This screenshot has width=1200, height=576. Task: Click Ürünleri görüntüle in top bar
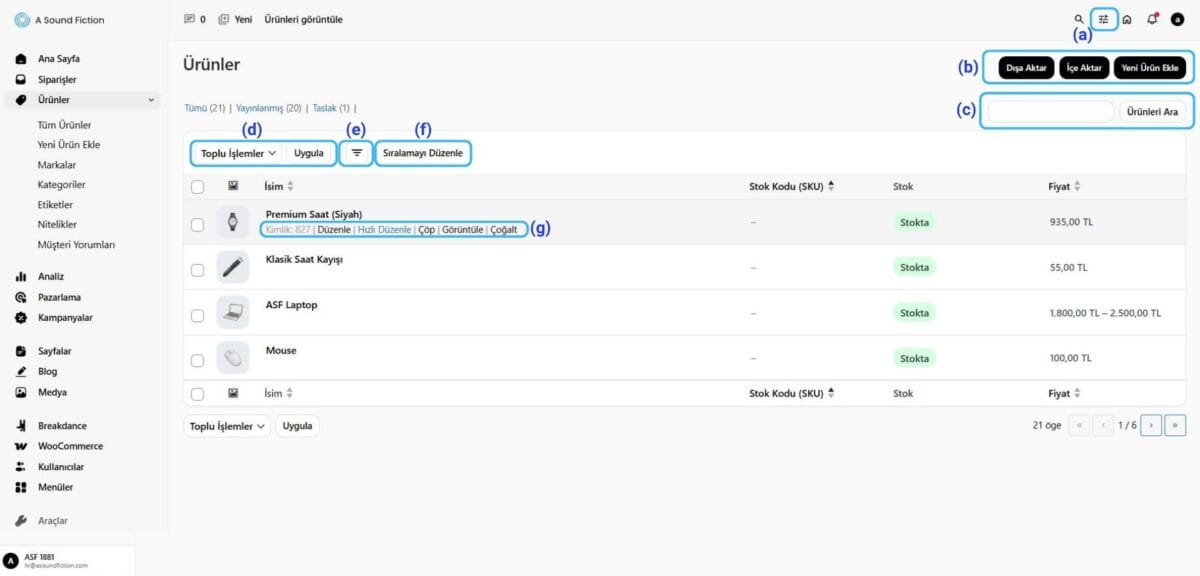point(303,19)
